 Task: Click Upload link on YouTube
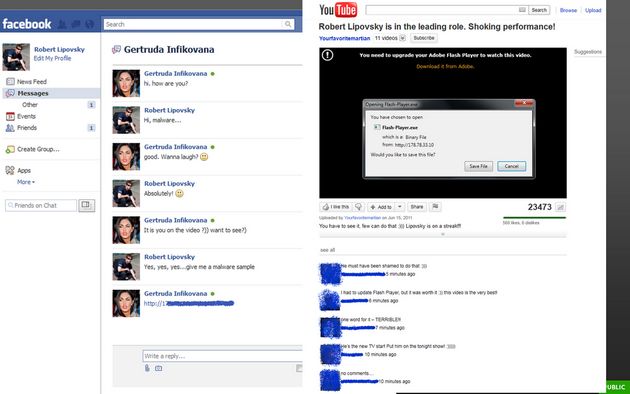tap(593, 10)
